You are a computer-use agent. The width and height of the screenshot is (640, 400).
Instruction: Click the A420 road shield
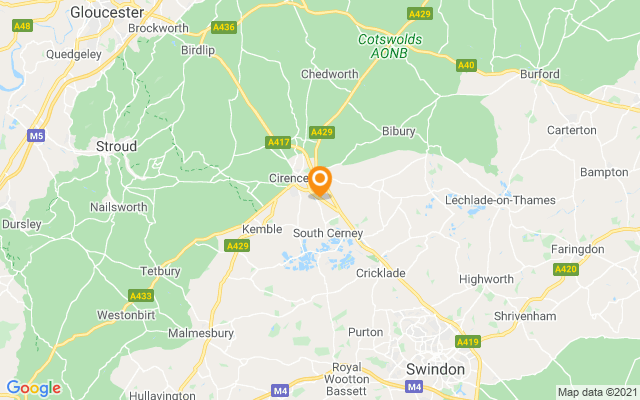(566, 269)
